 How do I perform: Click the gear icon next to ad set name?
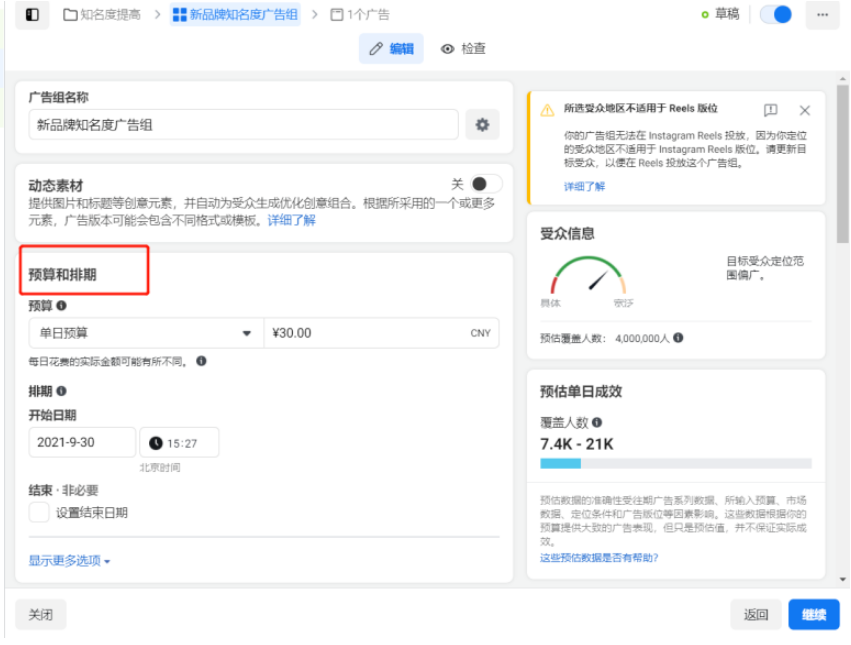click(483, 124)
